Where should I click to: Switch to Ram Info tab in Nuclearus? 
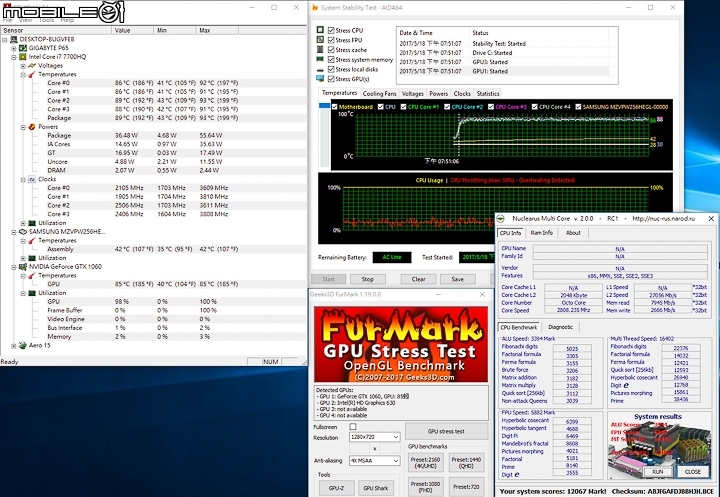point(541,233)
